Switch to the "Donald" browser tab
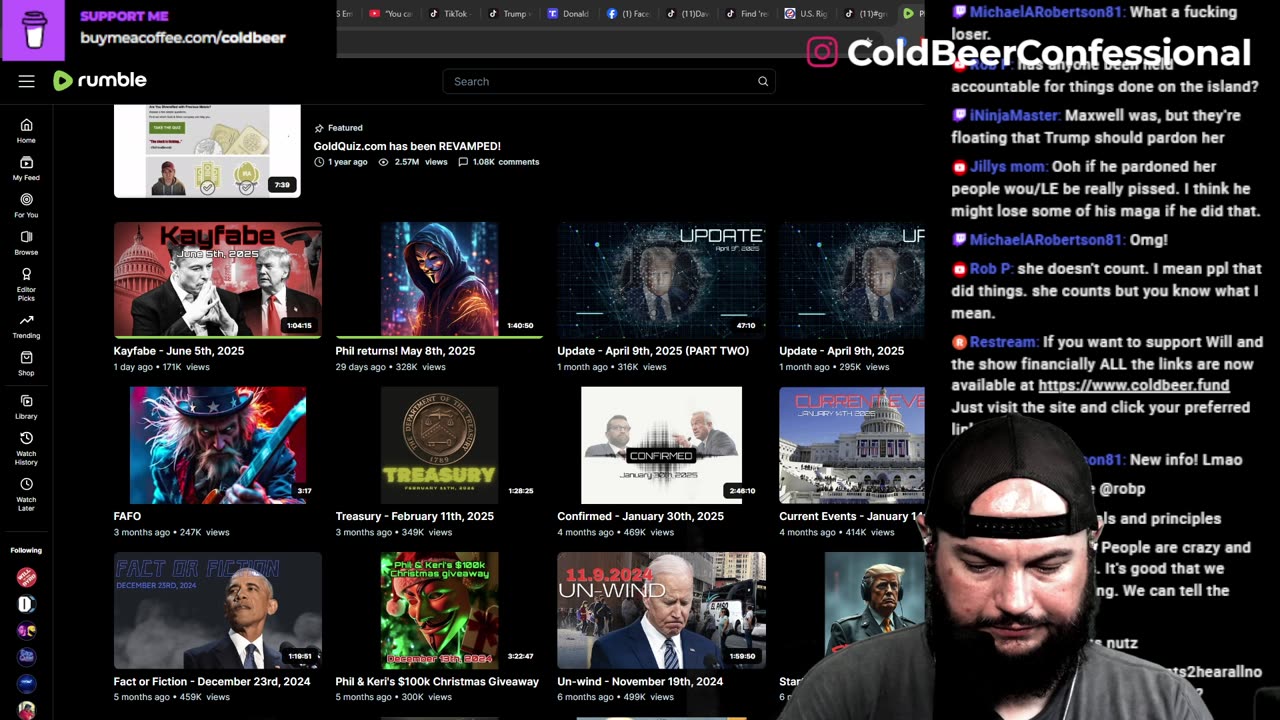Image resolution: width=1280 pixels, height=720 pixels. (568, 14)
